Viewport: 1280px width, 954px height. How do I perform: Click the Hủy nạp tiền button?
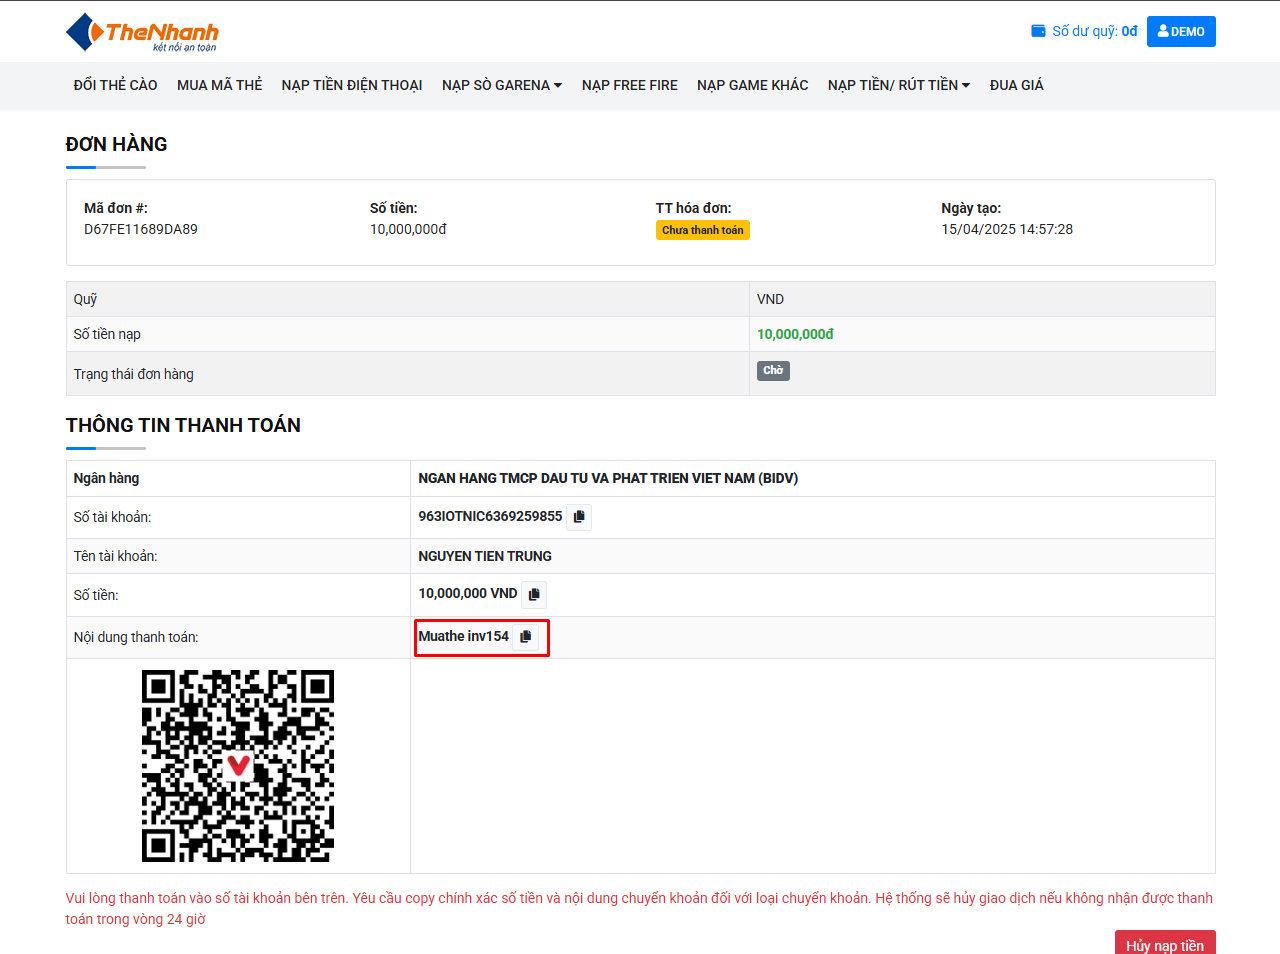[x=1165, y=944]
